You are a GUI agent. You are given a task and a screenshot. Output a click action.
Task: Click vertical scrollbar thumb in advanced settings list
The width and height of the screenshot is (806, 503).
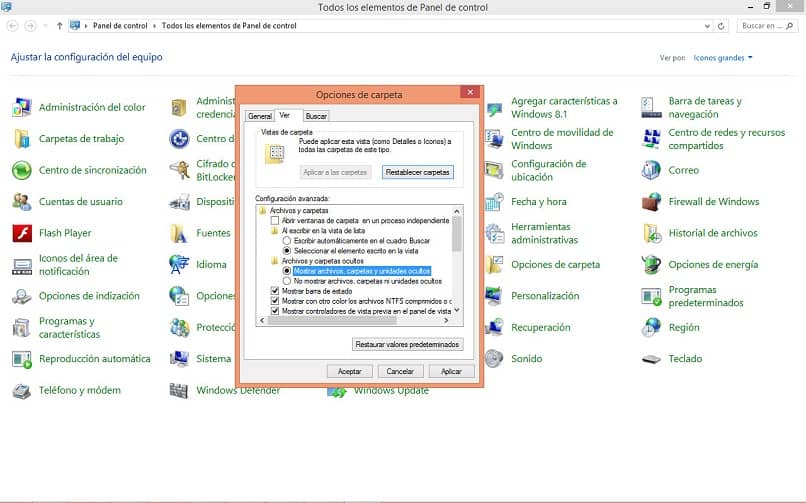(x=456, y=234)
